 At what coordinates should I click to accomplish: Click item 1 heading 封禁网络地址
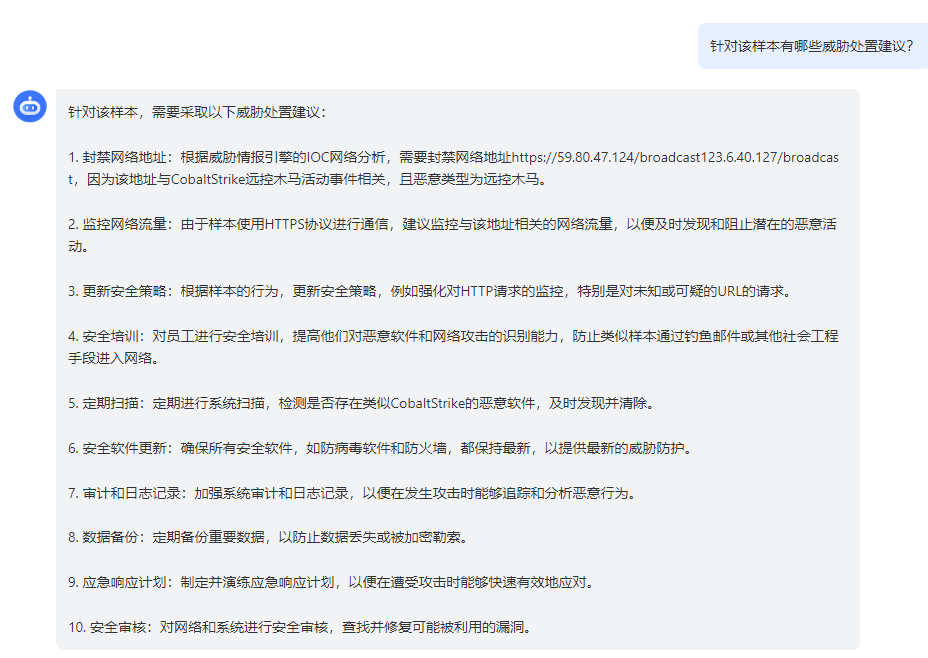click(124, 157)
